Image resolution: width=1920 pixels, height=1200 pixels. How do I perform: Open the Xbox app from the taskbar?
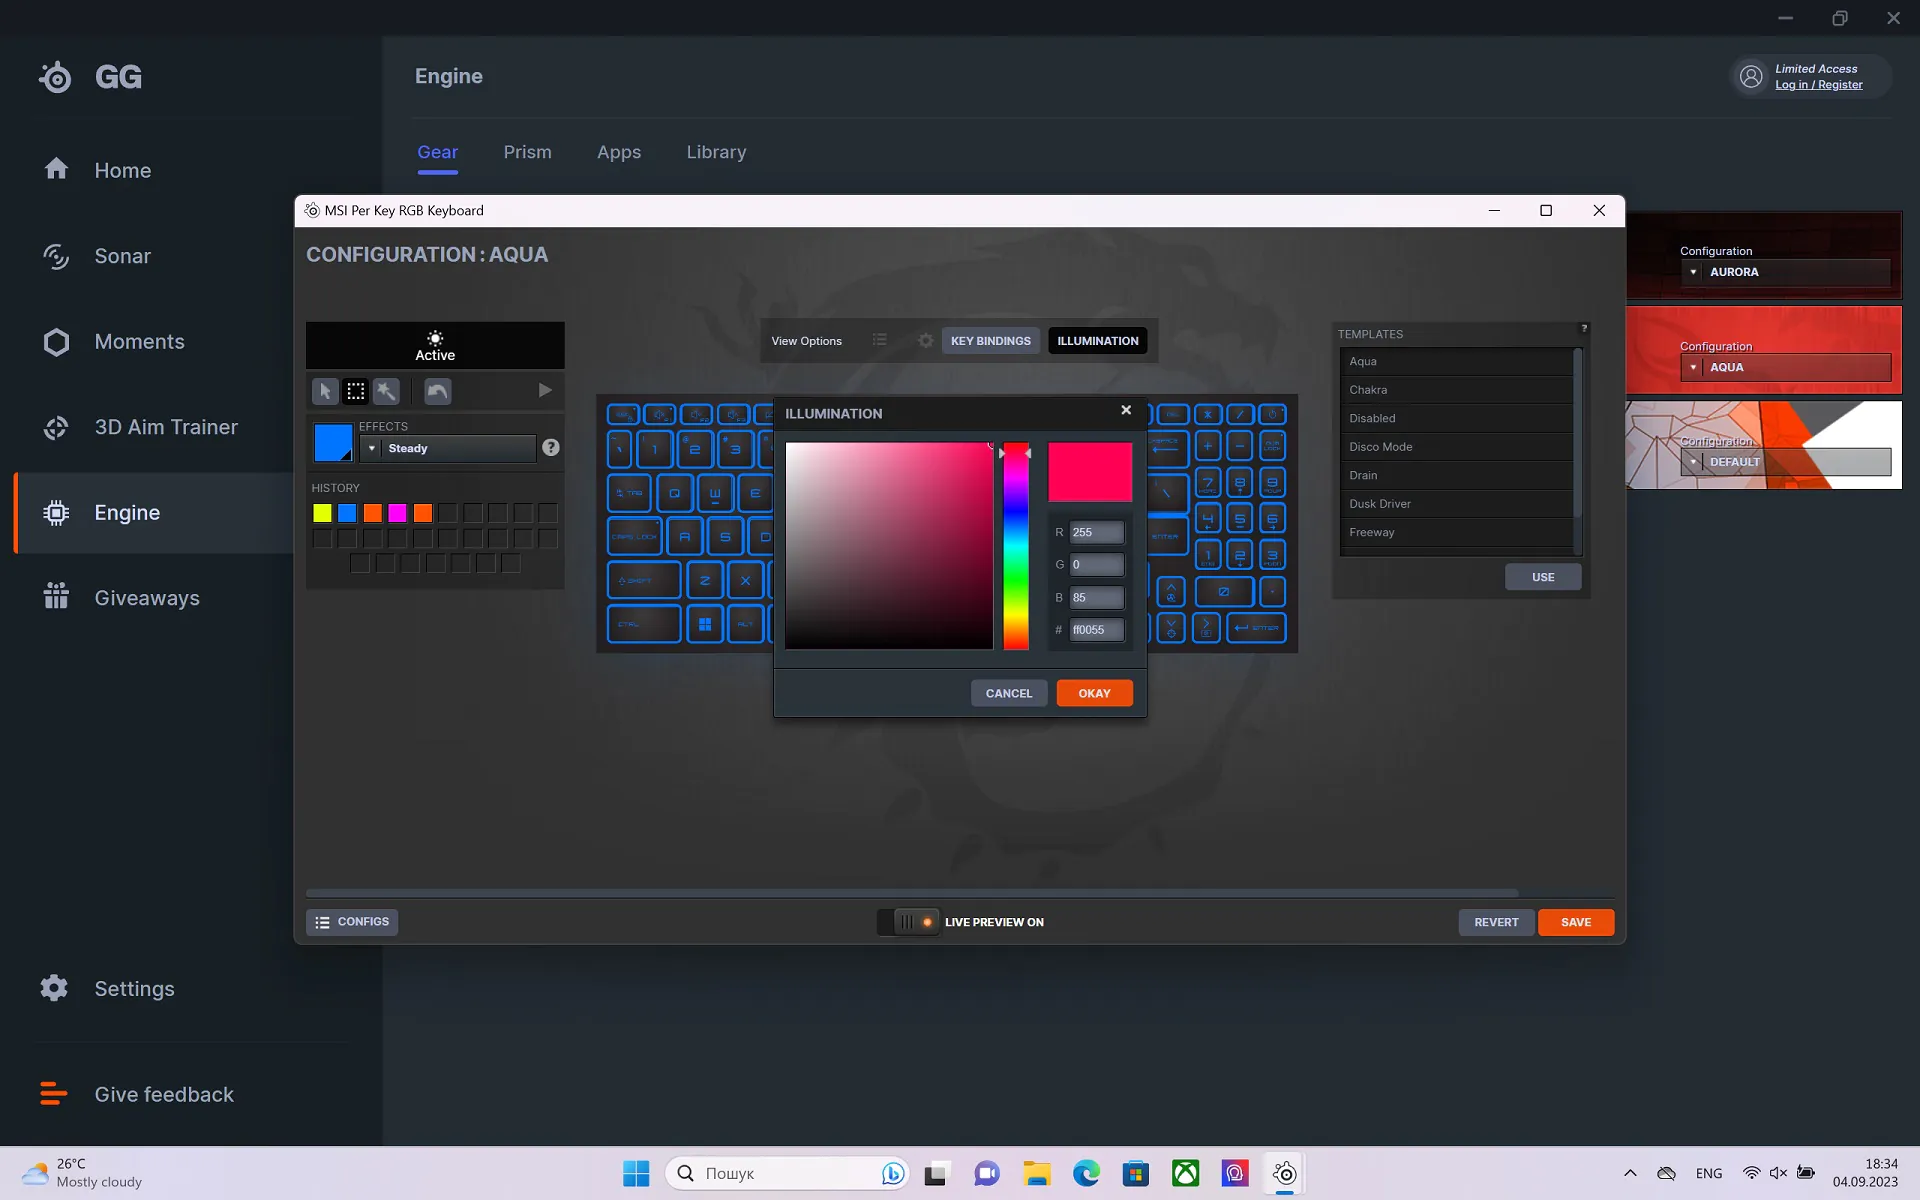click(x=1185, y=1173)
